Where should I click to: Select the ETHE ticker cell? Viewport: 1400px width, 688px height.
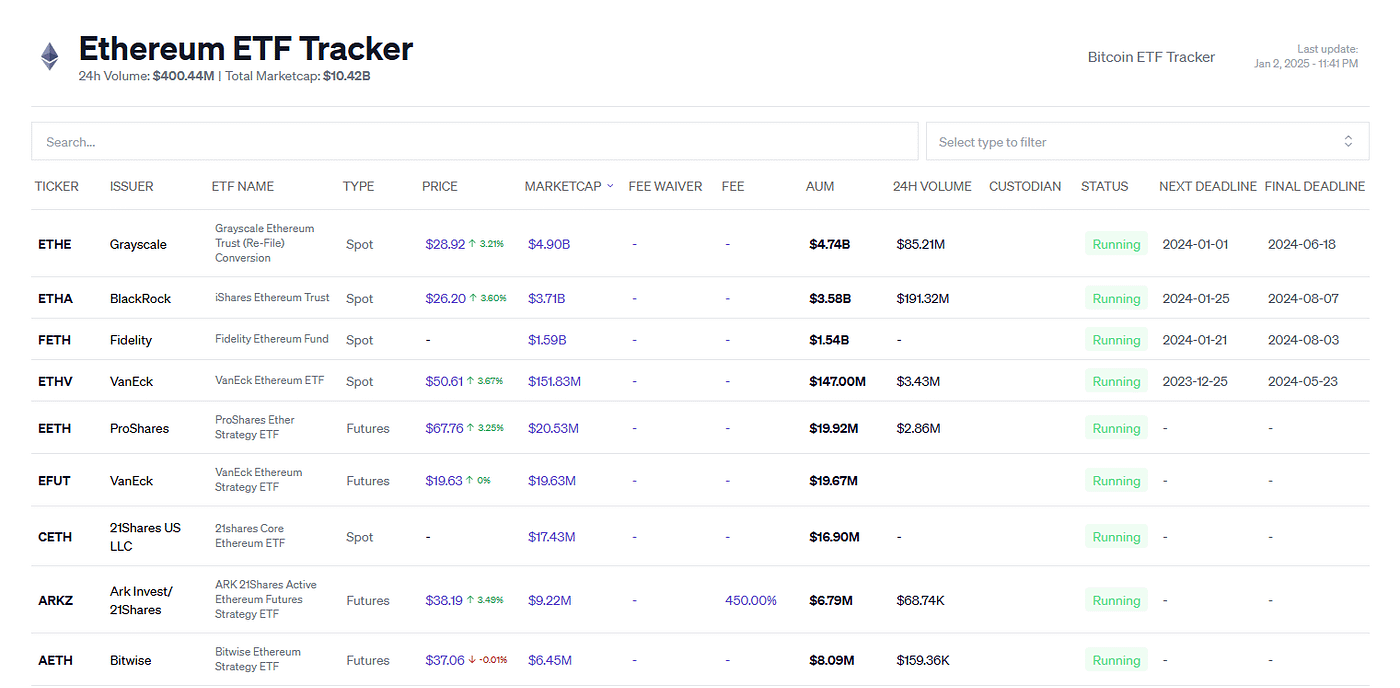coord(55,244)
